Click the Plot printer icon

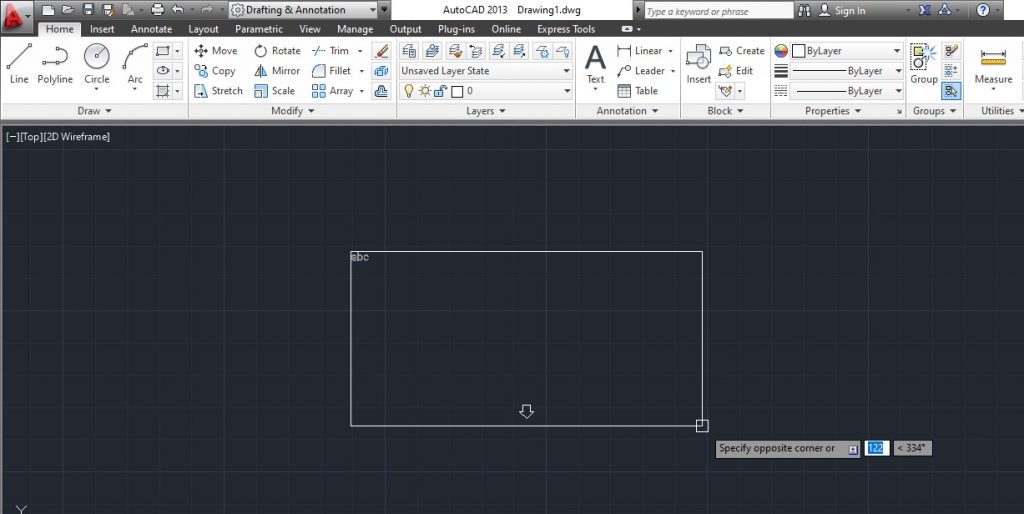click(x=157, y=10)
